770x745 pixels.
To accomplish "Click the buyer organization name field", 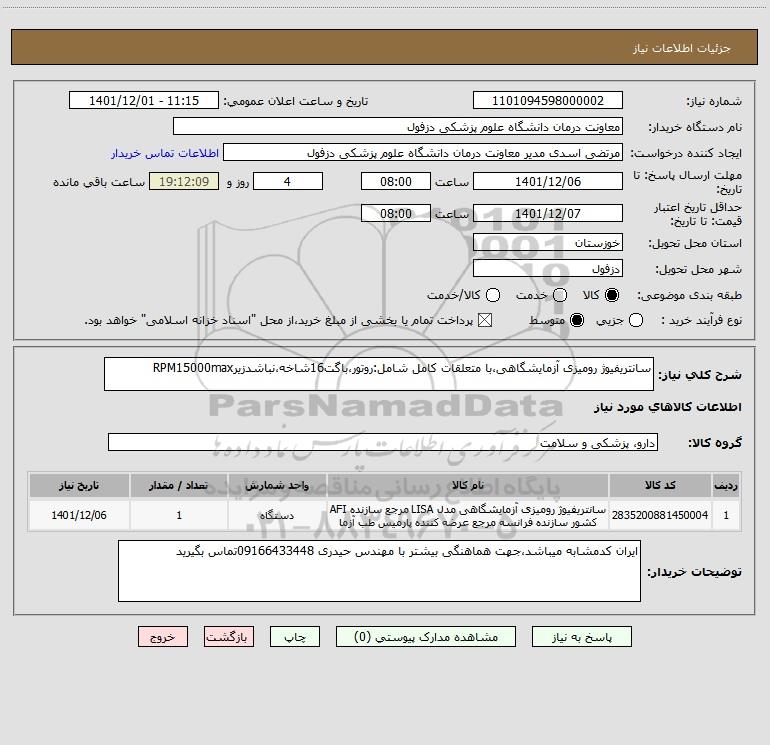I will 398,127.
